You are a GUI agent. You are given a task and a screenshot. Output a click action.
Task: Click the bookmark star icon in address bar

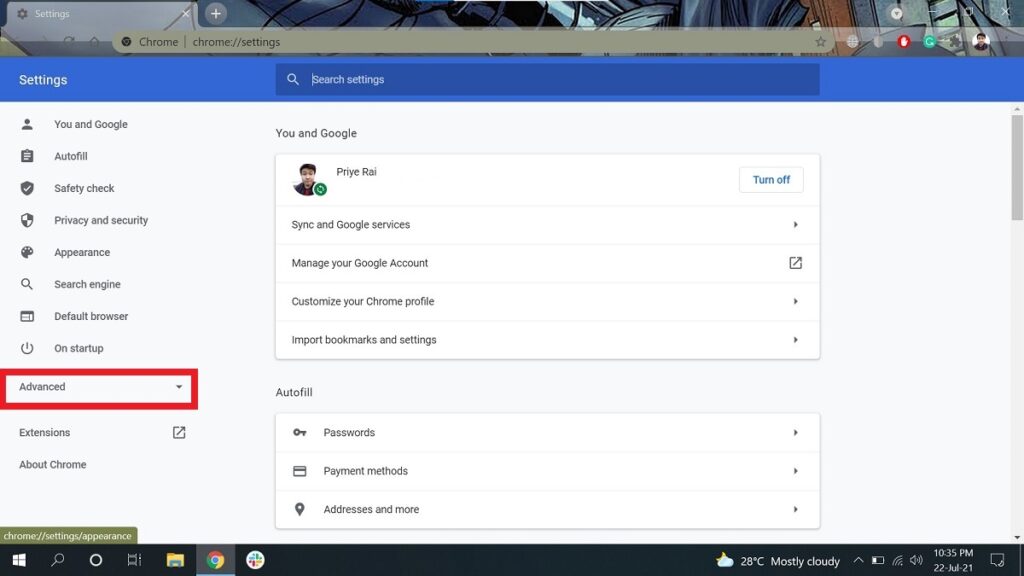click(x=821, y=42)
